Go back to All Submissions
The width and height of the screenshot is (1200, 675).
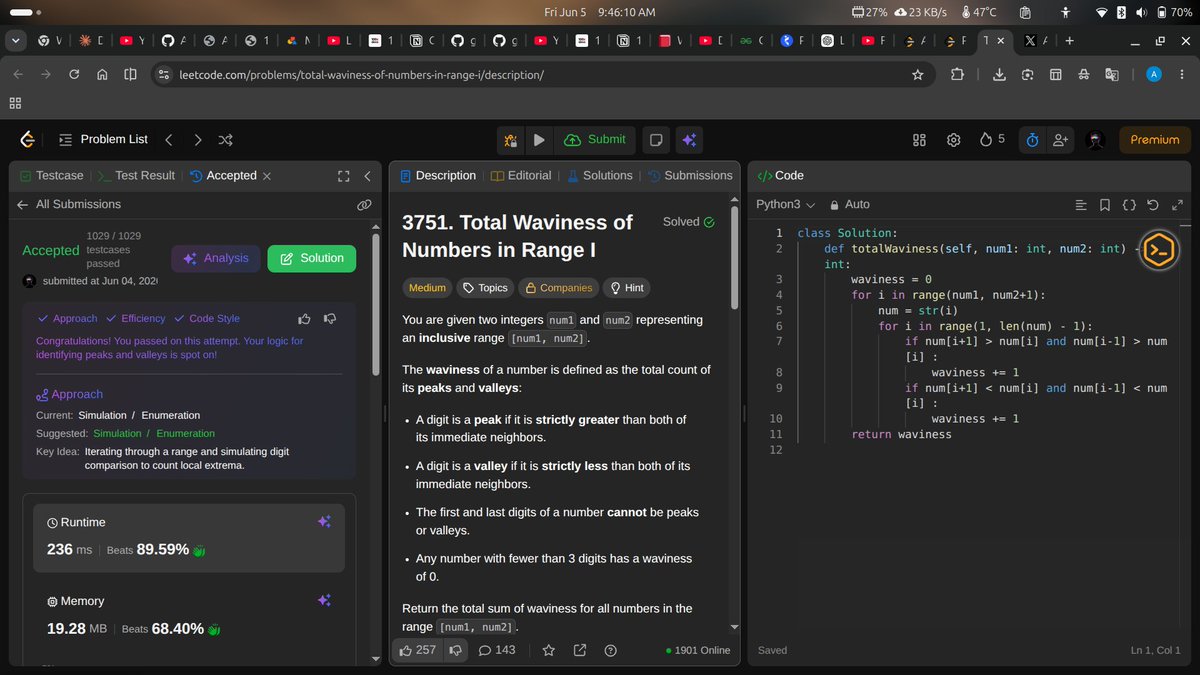[x=68, y=204]
